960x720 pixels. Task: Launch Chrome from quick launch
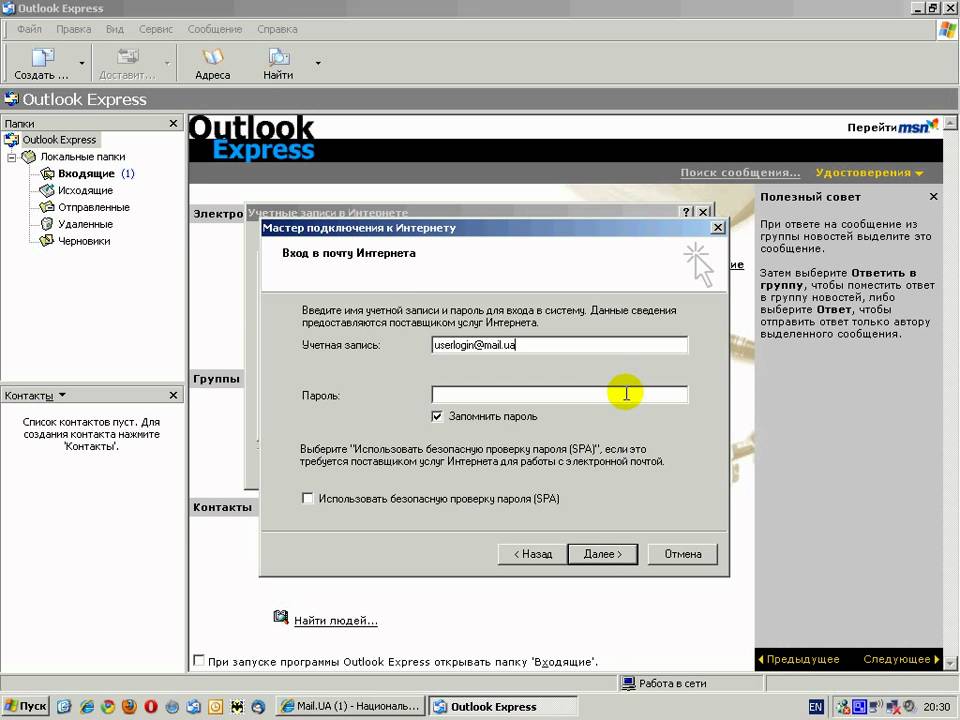click(x=108, y=707)
